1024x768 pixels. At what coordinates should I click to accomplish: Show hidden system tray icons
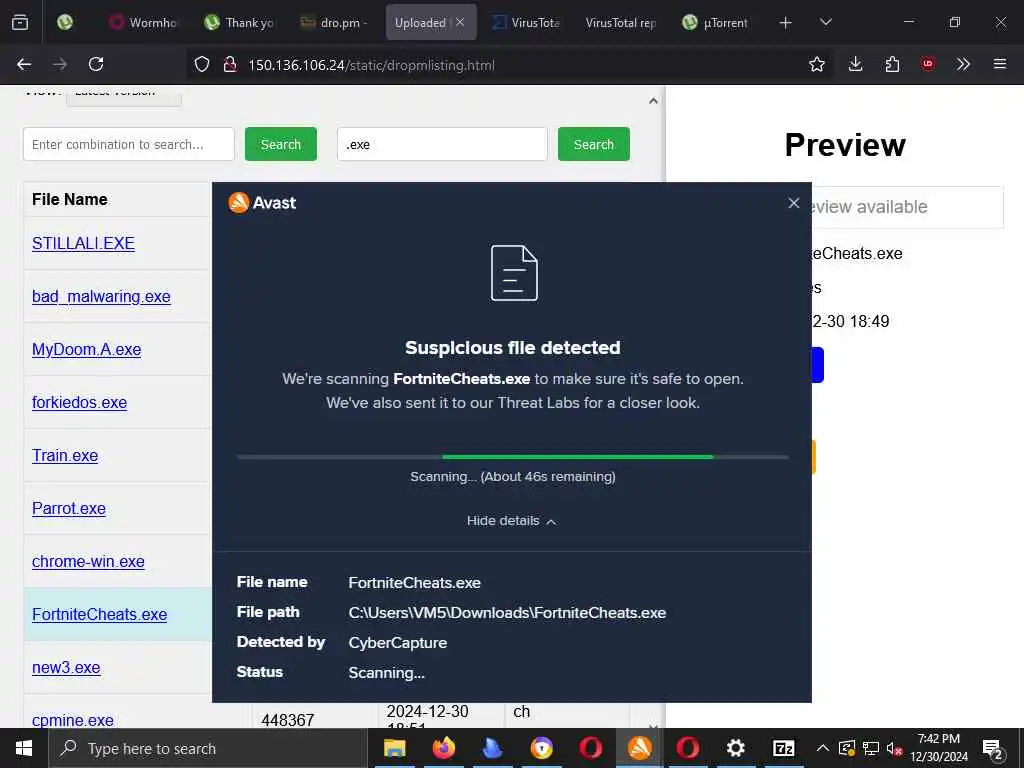pos(823,748)
